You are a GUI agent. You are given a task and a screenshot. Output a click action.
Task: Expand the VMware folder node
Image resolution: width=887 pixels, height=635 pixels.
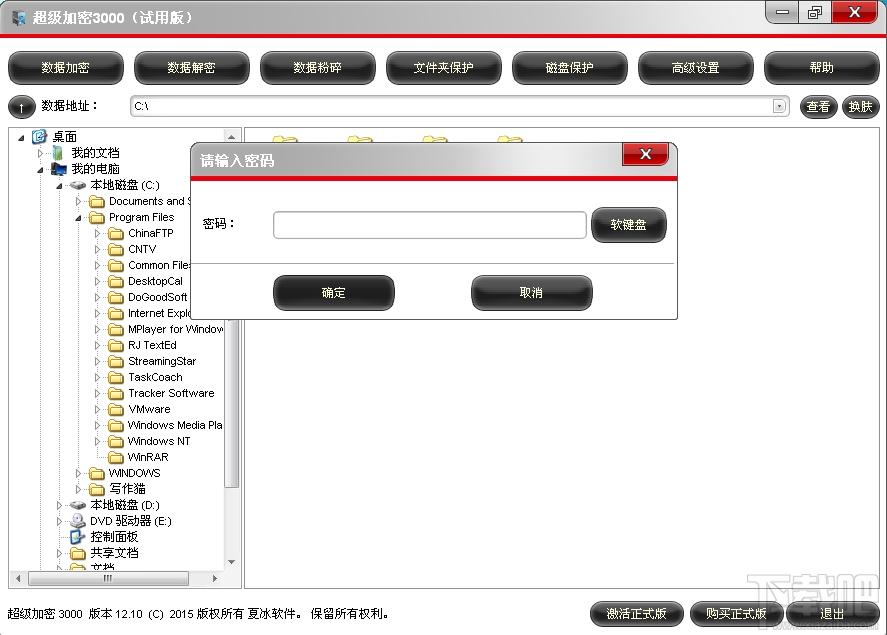[x=98, y=409]
